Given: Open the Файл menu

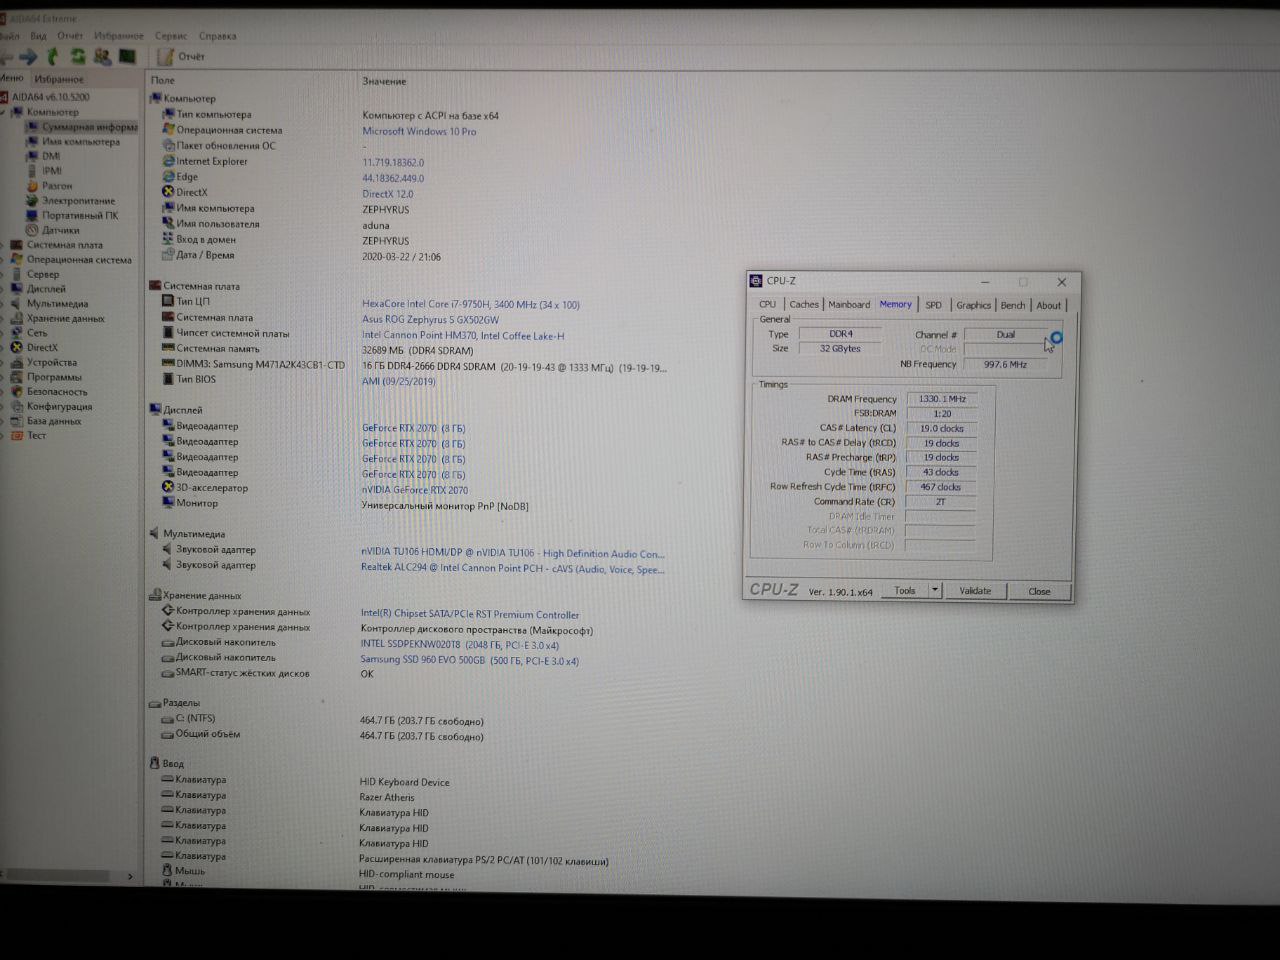Looking at the screenshot, I should 10,36.
